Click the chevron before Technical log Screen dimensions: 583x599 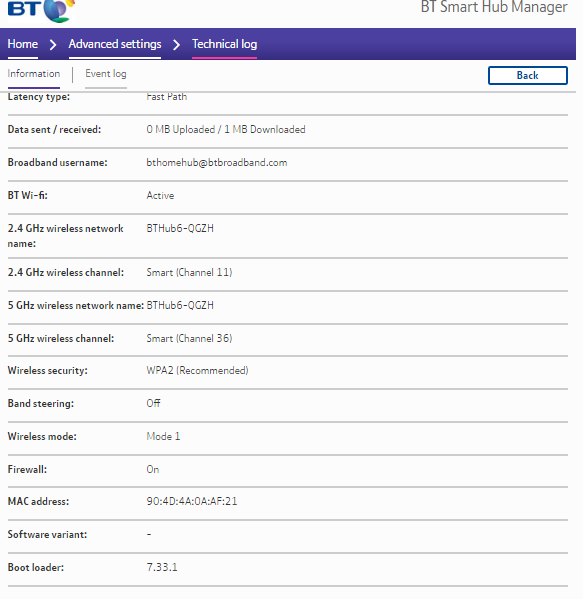pyautogui.click(x=177, y=45)
